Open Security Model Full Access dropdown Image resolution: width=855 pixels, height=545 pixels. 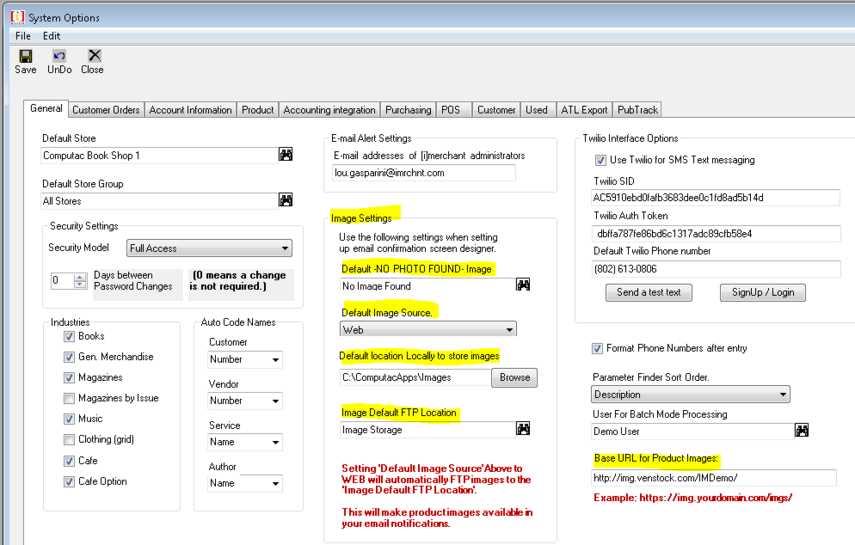[209, 248]
